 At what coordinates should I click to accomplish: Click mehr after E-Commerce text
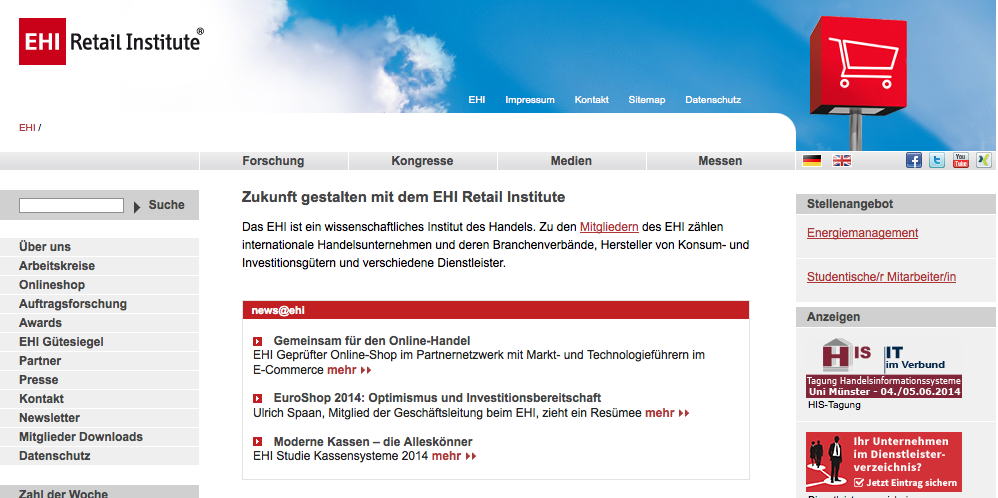(349, 370)
